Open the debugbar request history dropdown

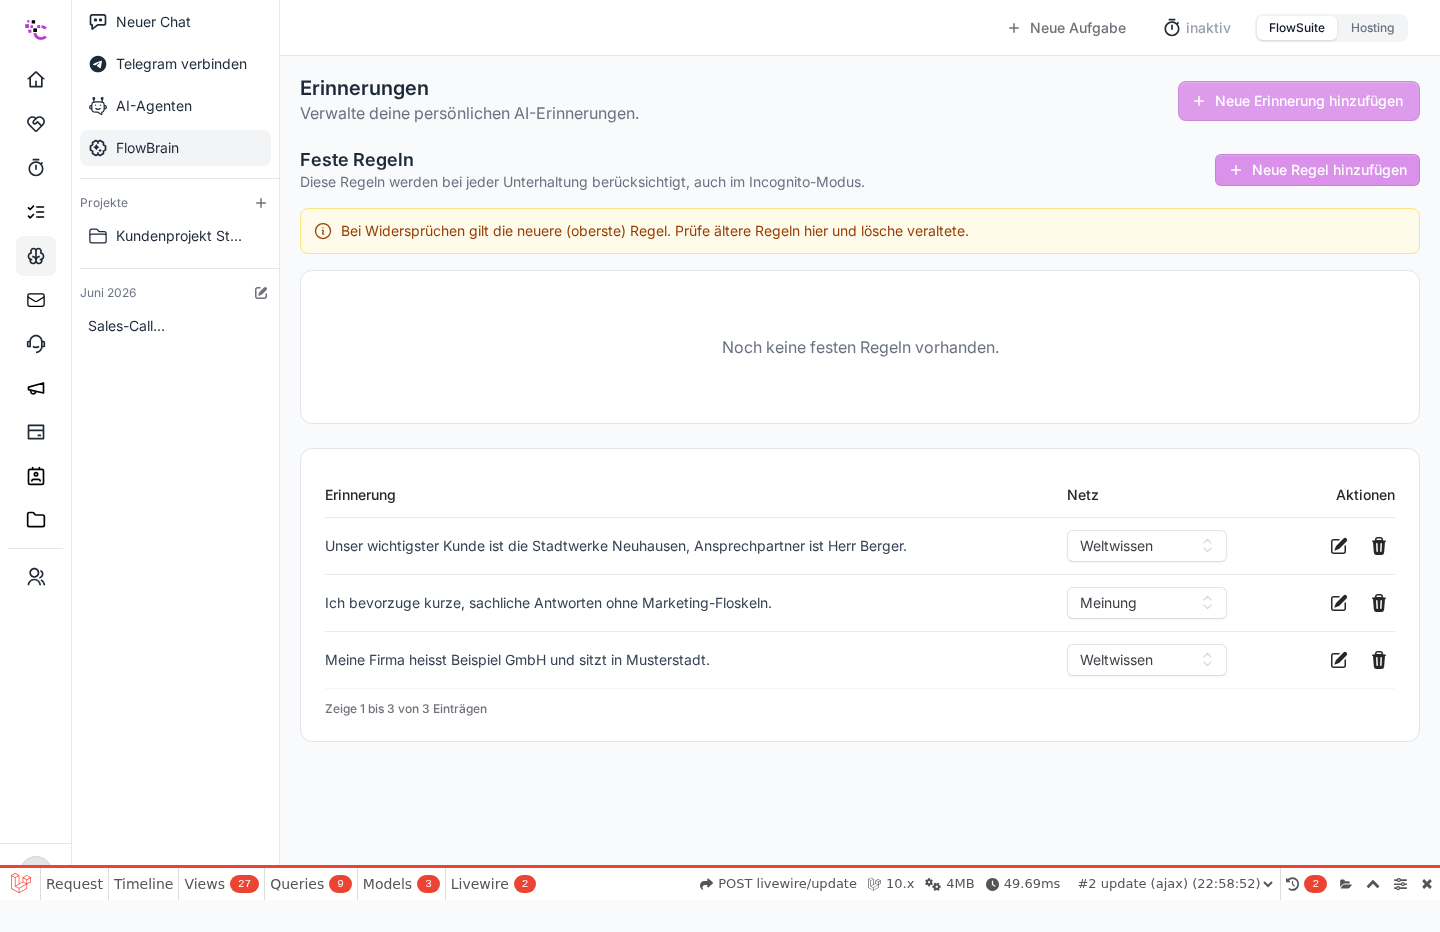click(x=1175, y=884)
